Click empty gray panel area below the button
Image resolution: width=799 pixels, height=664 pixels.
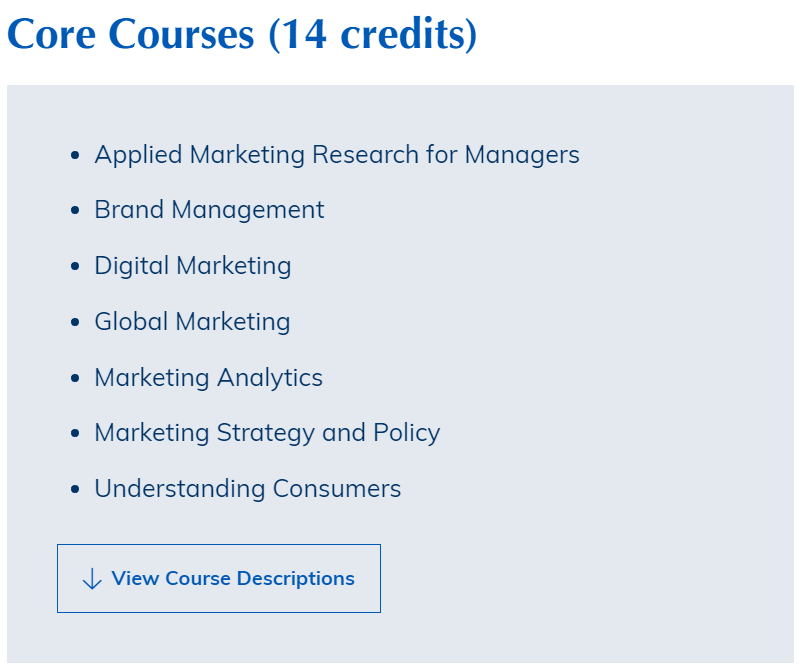[400, 638]
